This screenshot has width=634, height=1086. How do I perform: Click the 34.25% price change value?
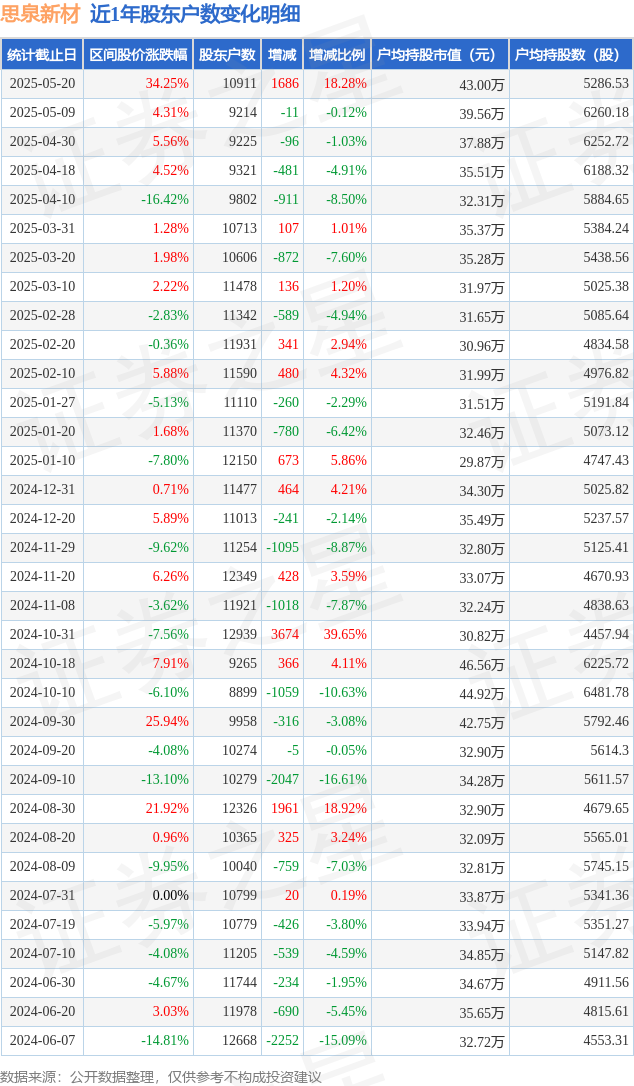click(x=167, y=83)
